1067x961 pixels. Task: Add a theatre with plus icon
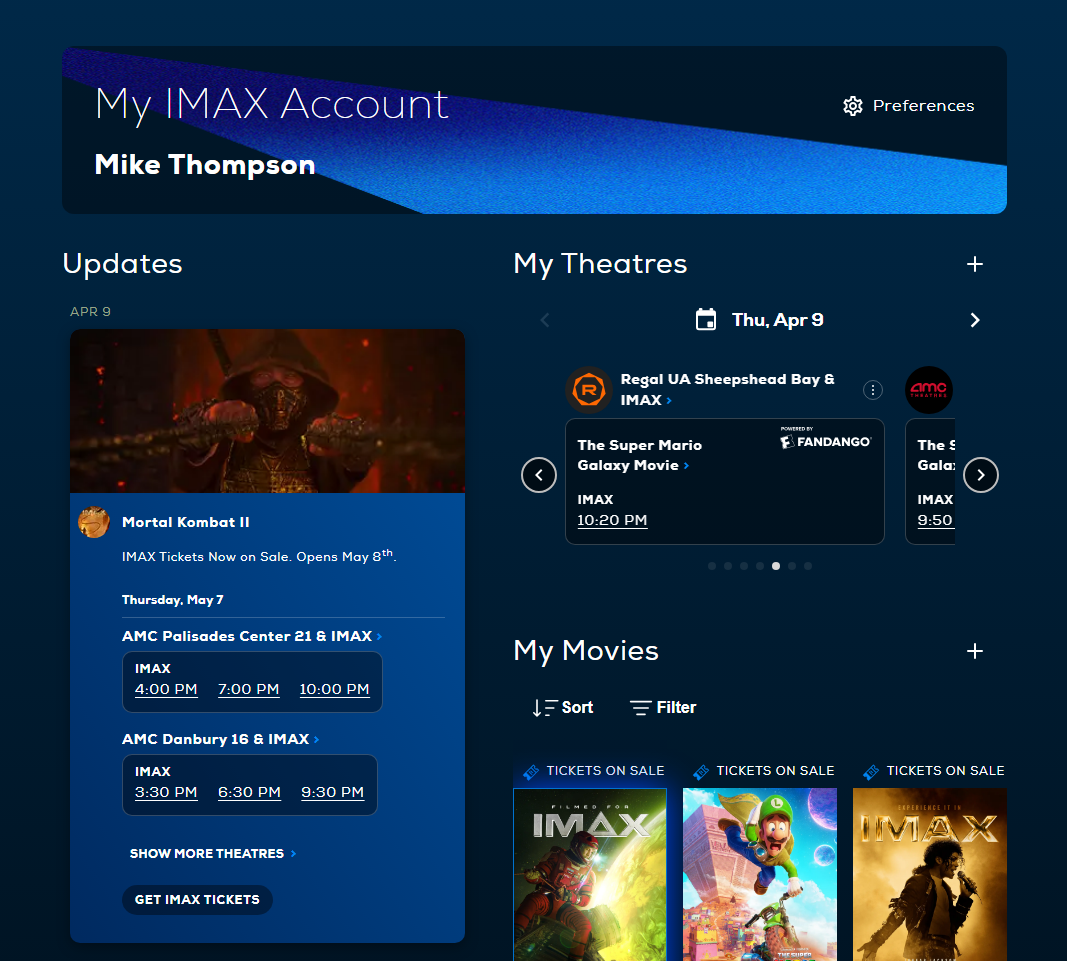[974, 264]
